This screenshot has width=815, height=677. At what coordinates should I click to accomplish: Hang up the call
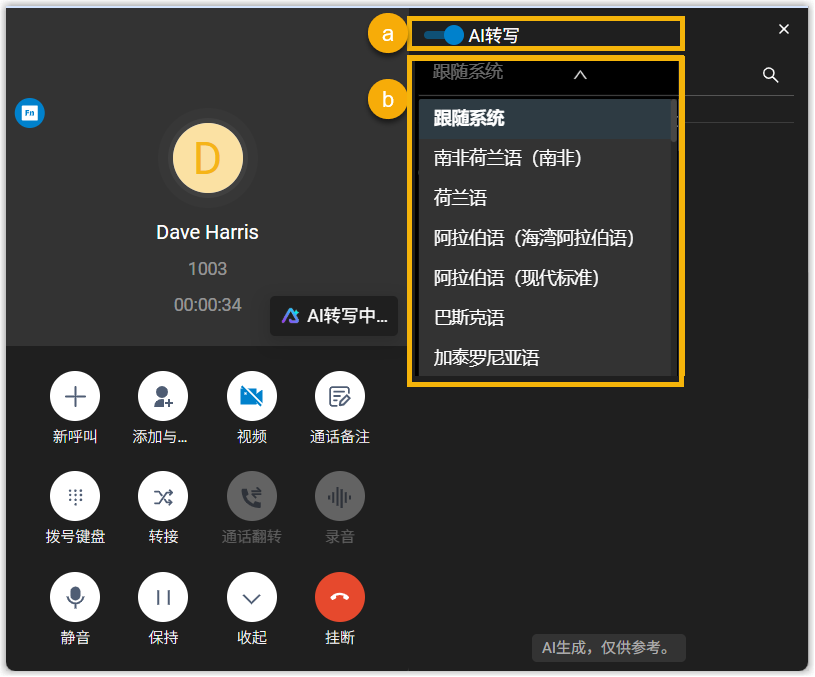pyautogui.click(x=339, y=598)
